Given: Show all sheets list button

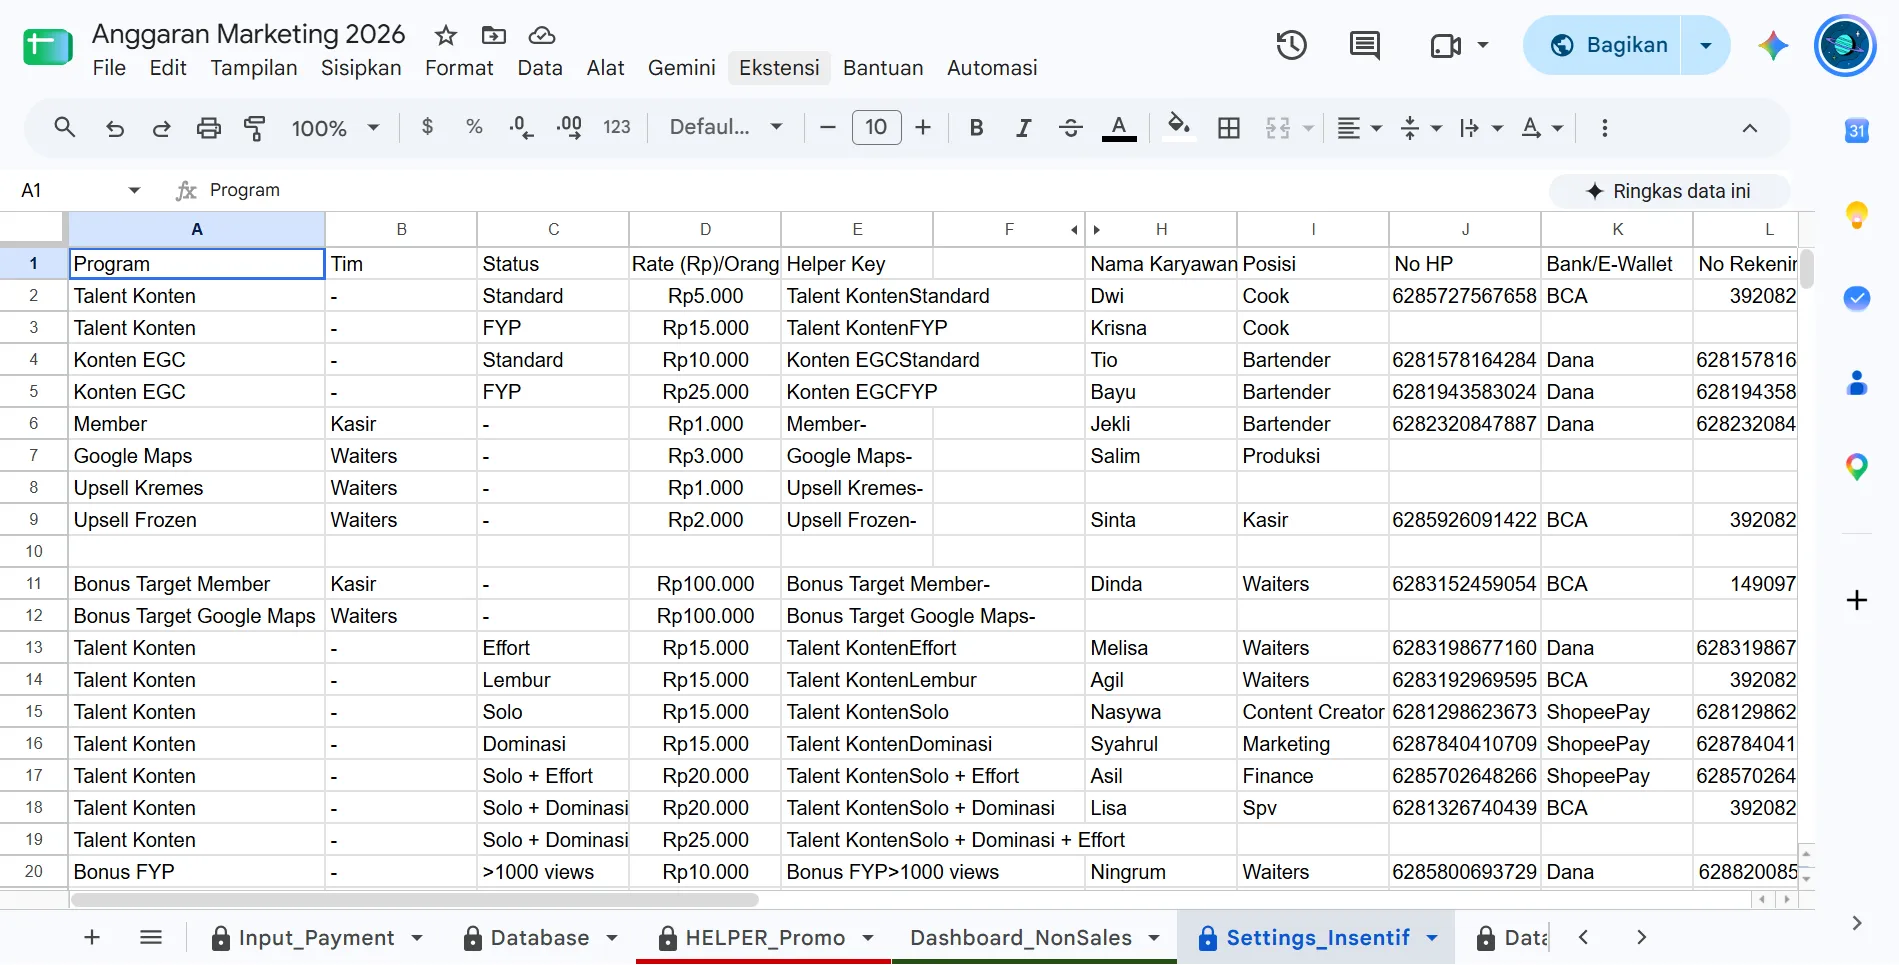Looking at the screenshot, I should click(x=151, y=937).
